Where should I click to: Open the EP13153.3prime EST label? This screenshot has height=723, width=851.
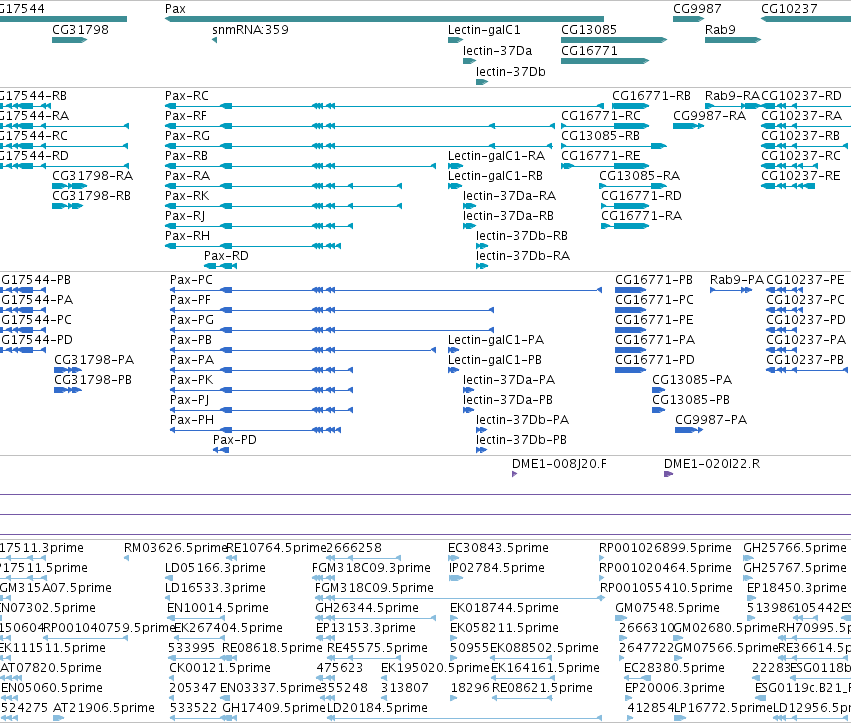click(366, 629)
